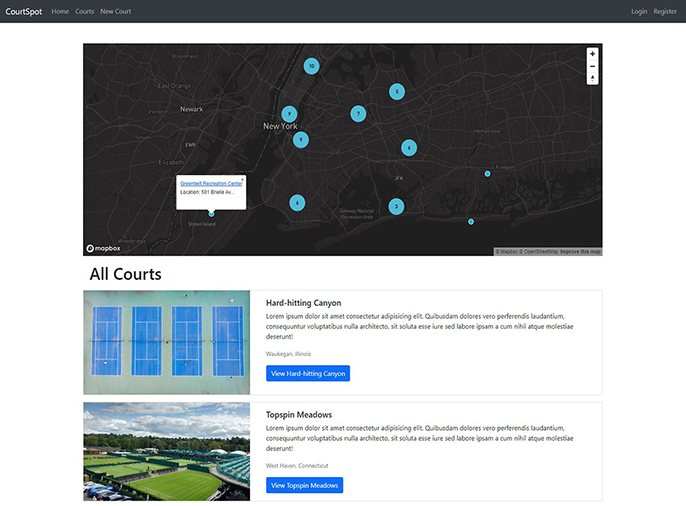Click the 9 cluster just above New York label
This screenshot has width=686, height=506.
point(289,114)
